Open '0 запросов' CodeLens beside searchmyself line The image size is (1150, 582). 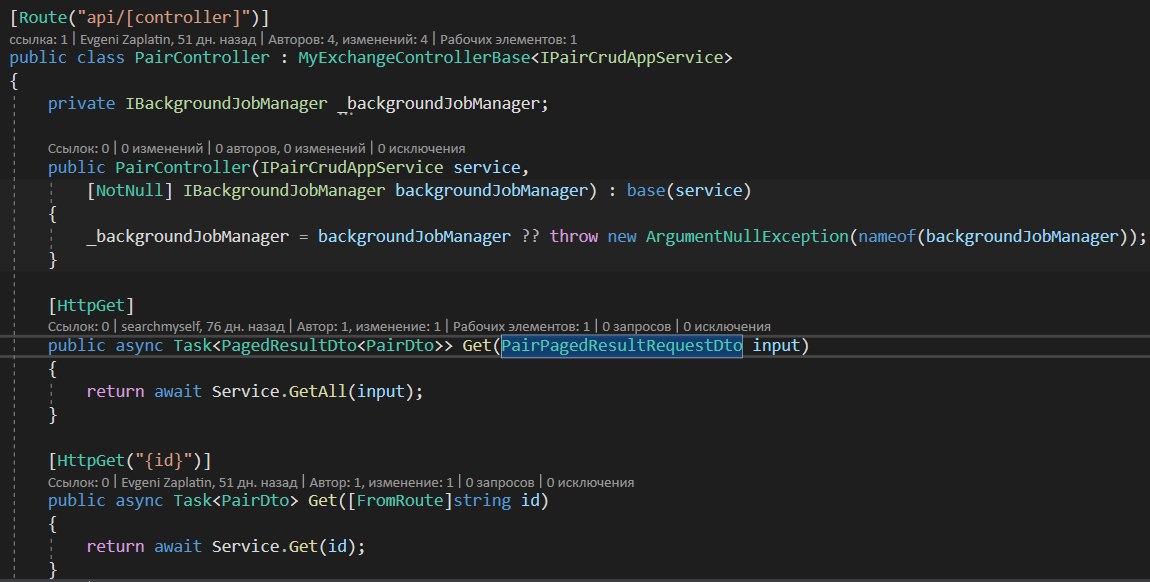[x=637, y=327]
